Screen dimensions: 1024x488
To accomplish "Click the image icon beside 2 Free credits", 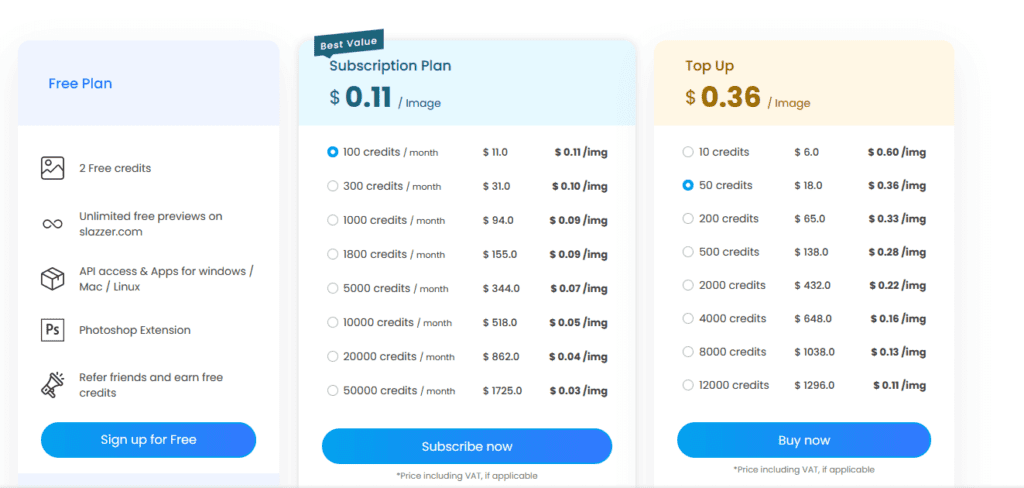I will click(x=53, y=168).
